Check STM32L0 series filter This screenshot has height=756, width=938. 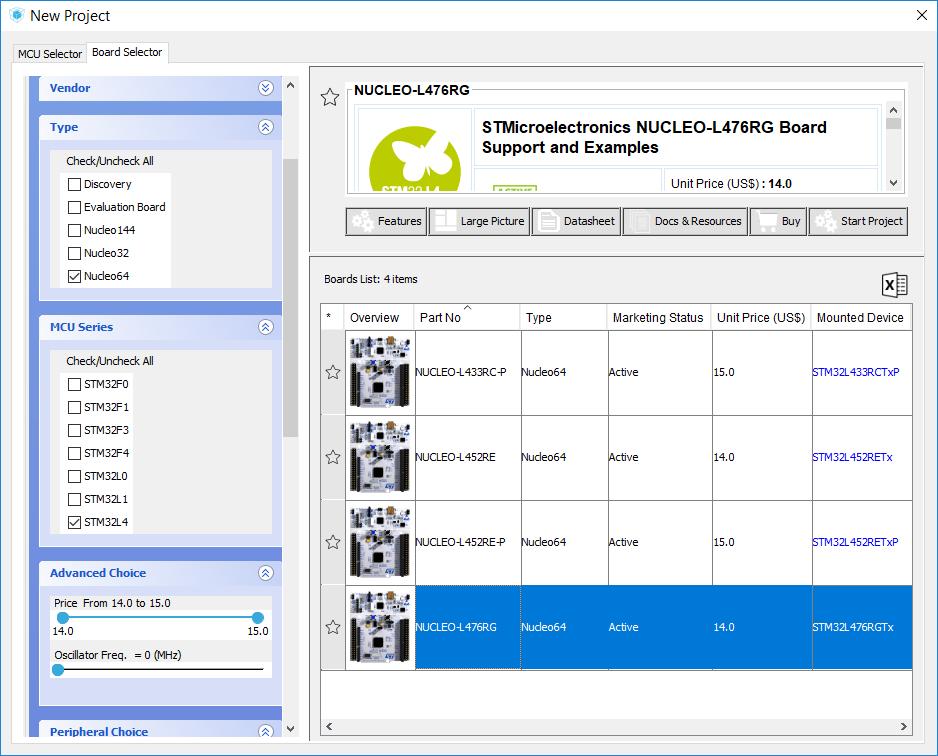pyautogui.click(x=74, y=476)
